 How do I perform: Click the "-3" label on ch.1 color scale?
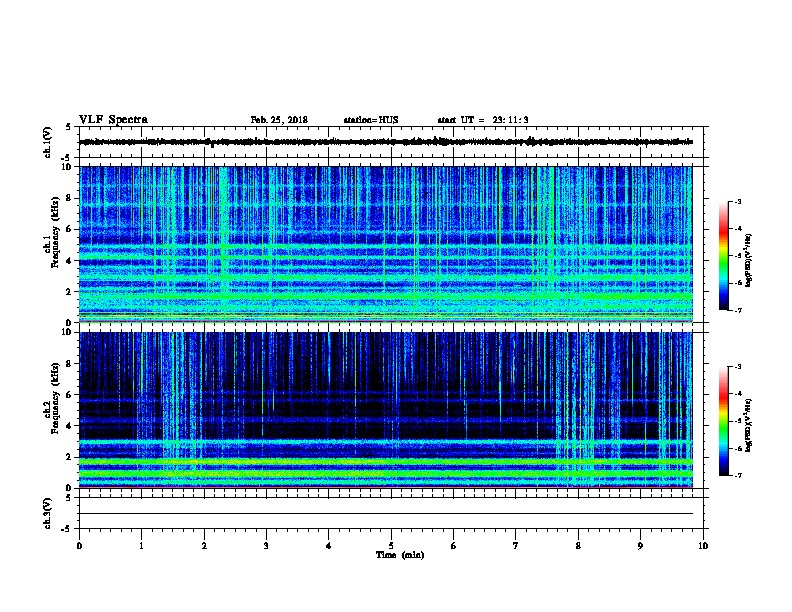(x=737, y=202)
